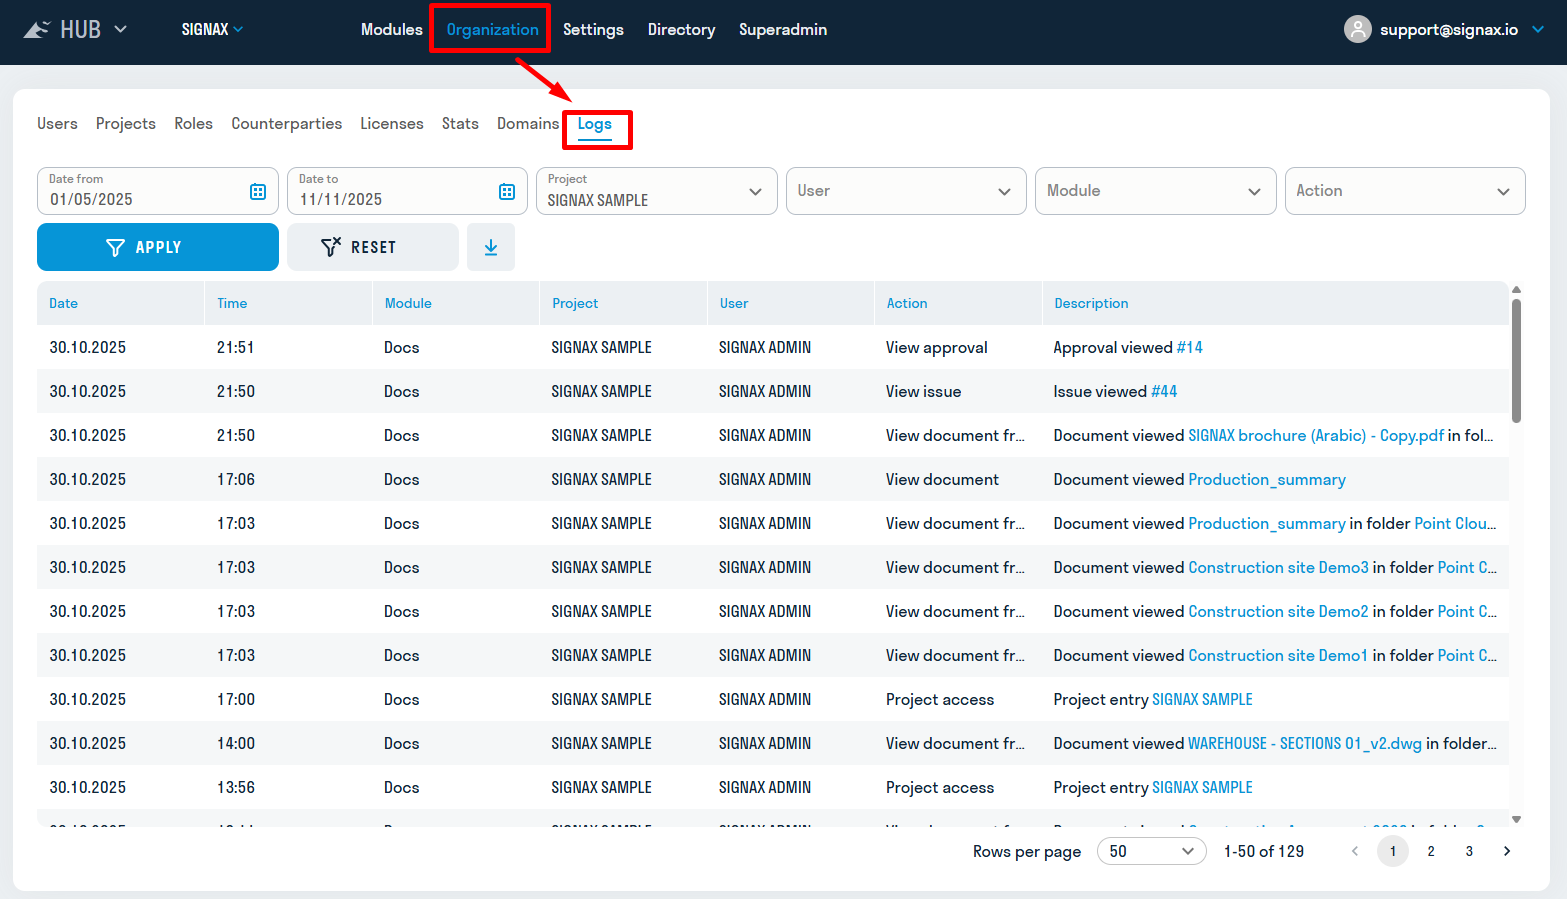The image size is (1567, 899).
Task: Click the next page chevron
Action: pos(1507,851)
